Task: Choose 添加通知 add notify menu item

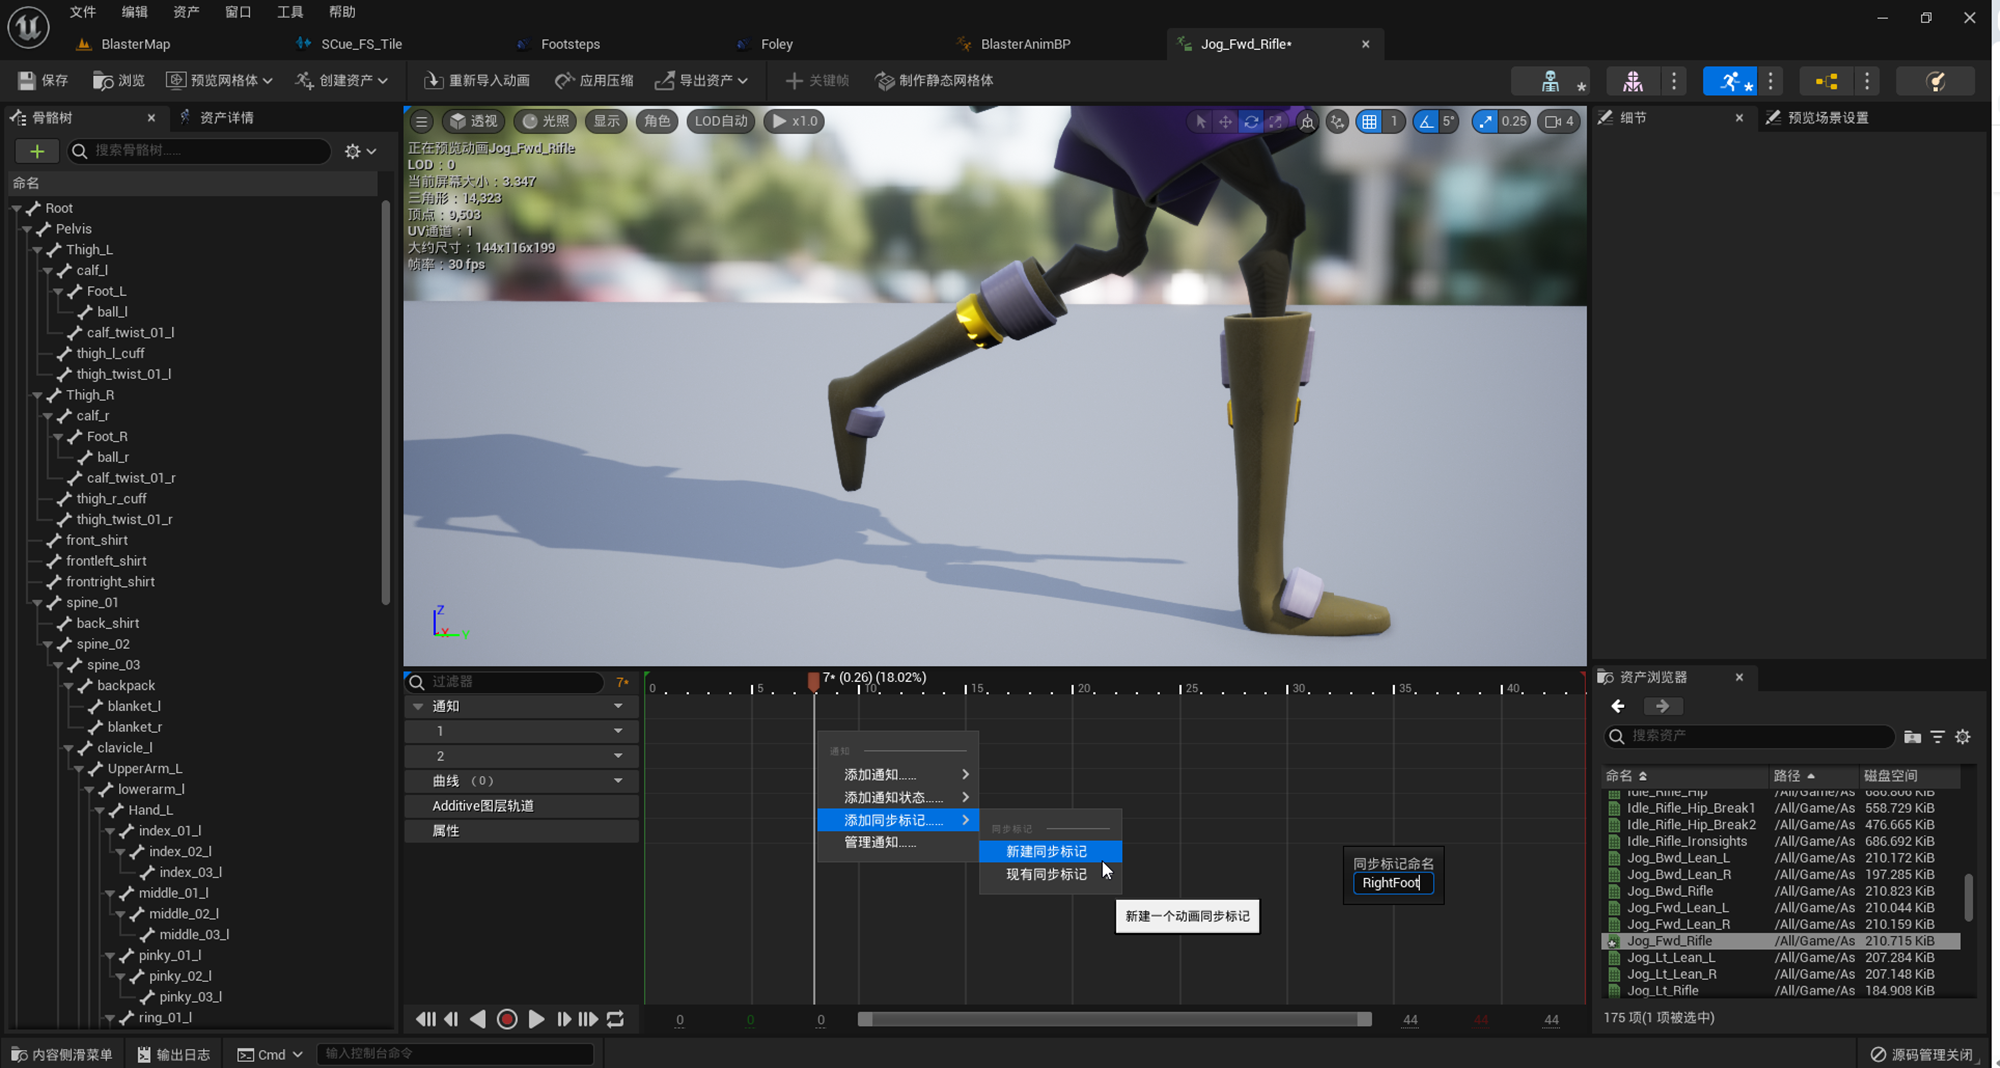Action: [897, 775]
